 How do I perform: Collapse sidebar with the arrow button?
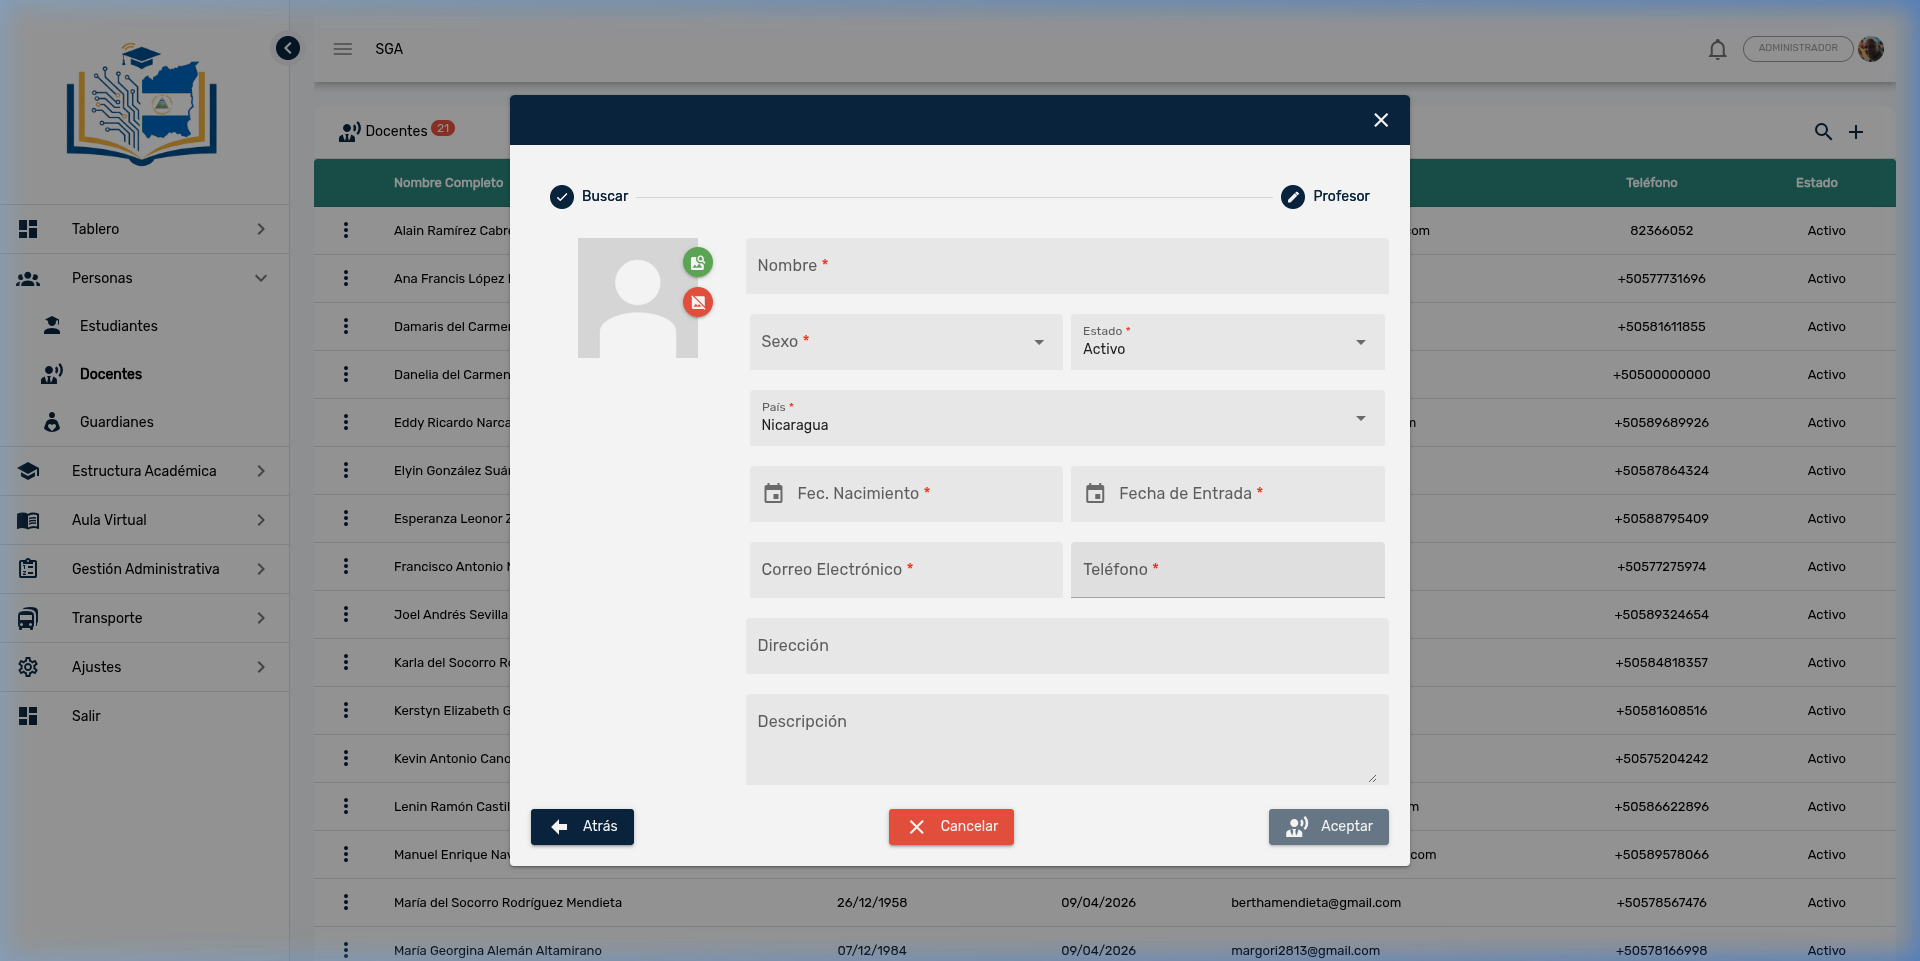[x=288, y=48]
